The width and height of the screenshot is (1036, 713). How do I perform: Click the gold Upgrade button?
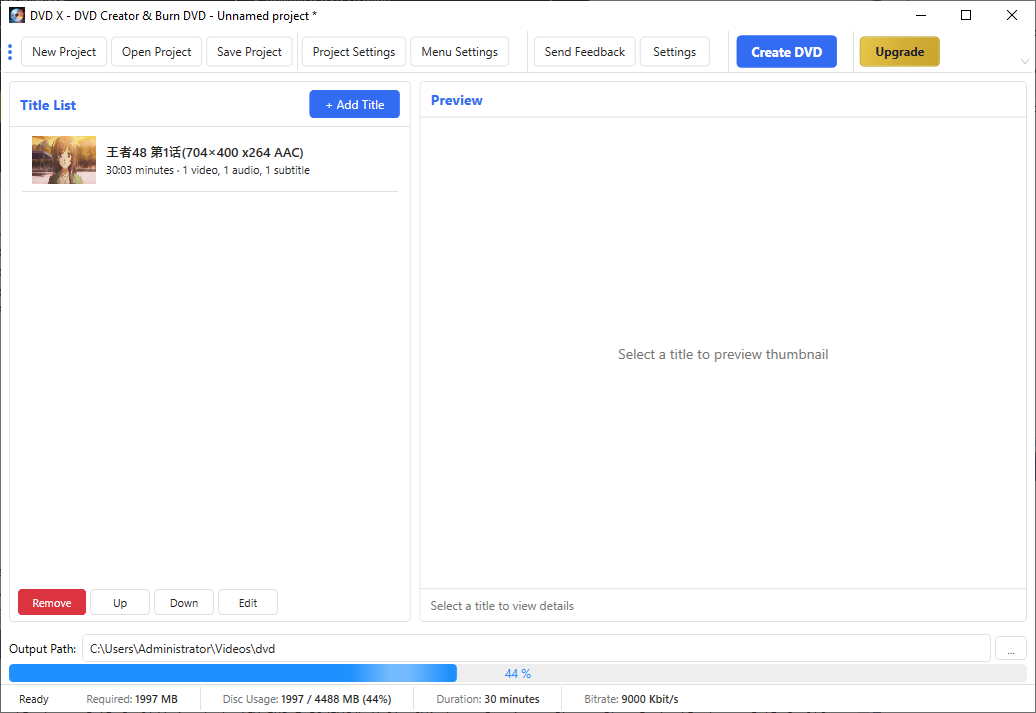[899, 52]
